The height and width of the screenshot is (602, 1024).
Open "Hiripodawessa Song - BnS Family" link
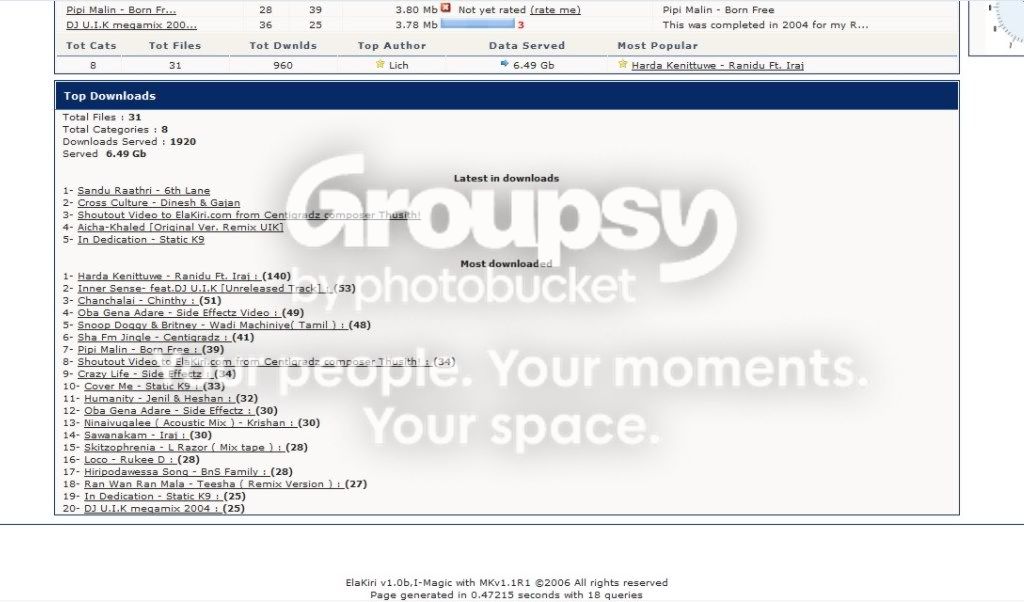tap(176, 472)
